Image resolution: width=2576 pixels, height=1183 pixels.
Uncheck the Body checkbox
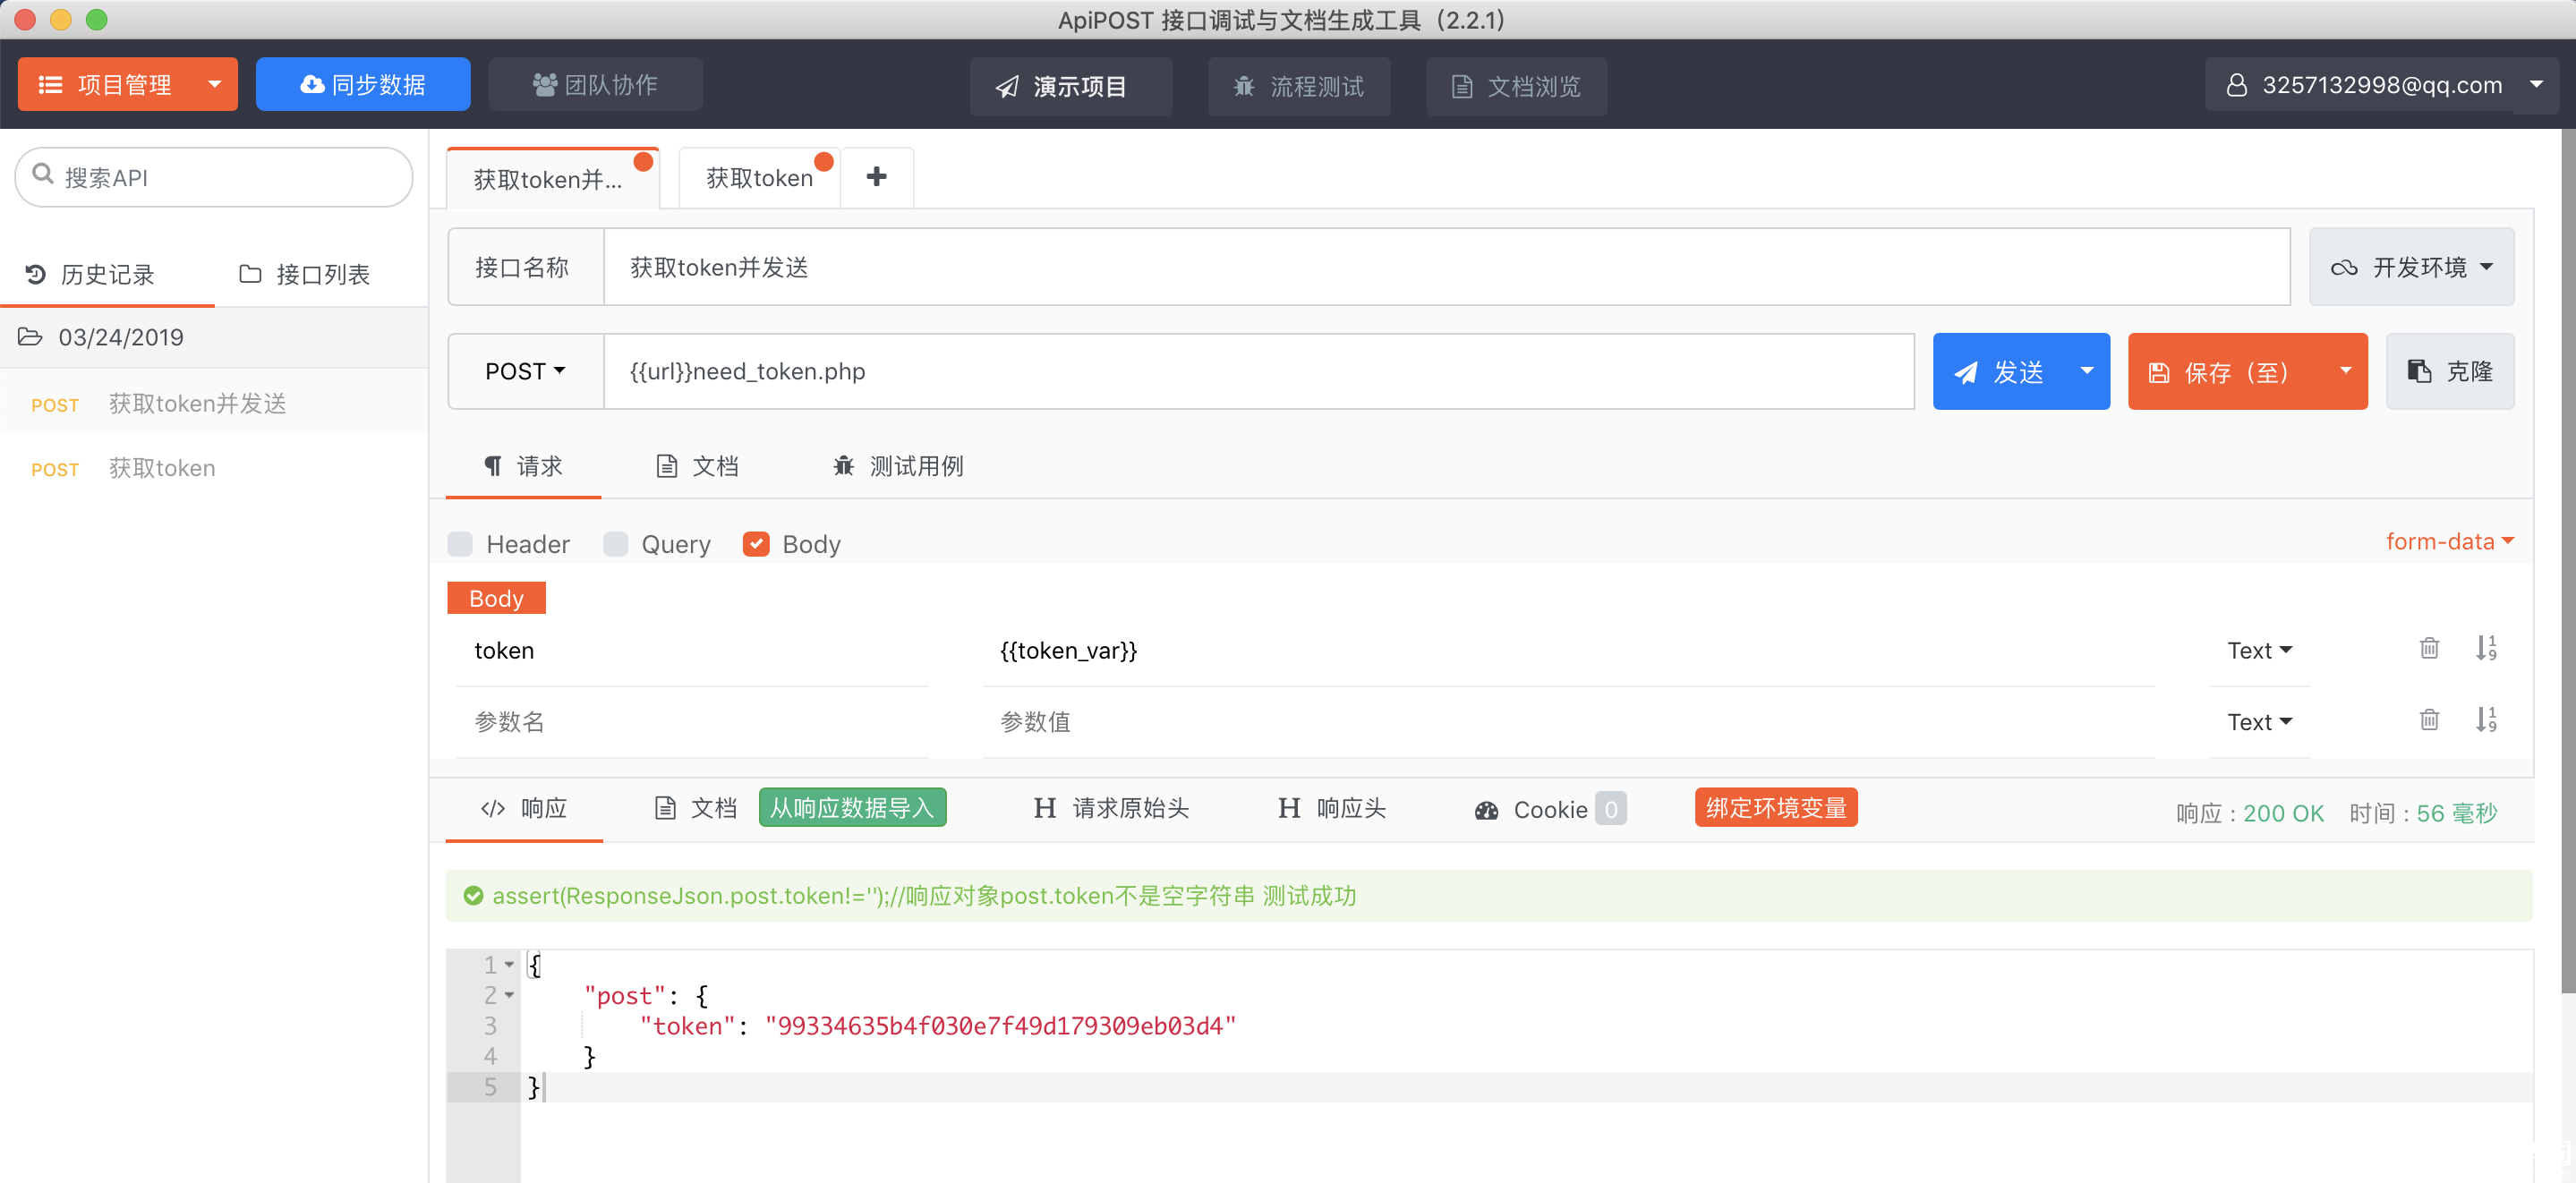tap(756, 544)
